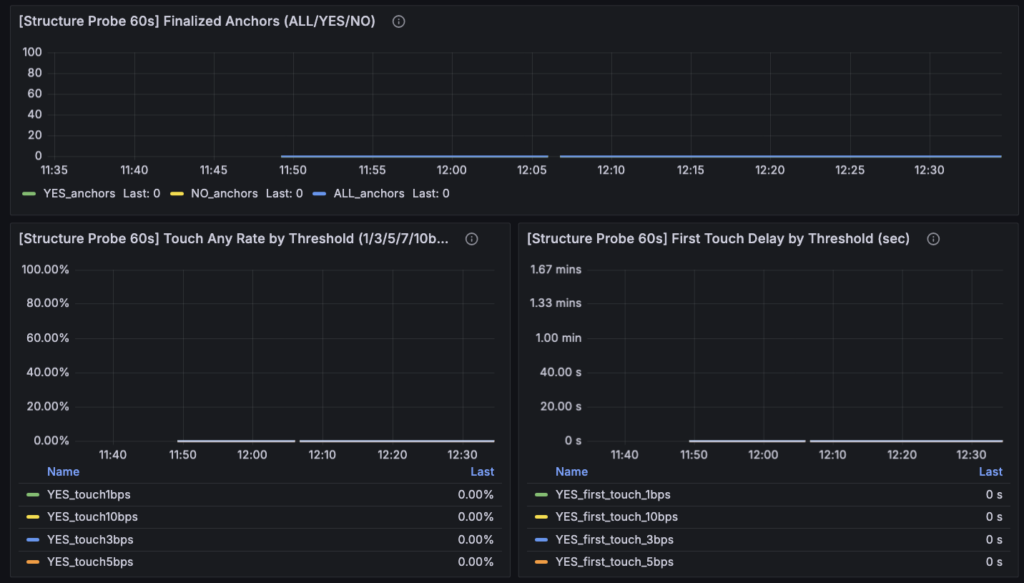Select YES_touch3bps series in legend

click(x=90, y=540)
